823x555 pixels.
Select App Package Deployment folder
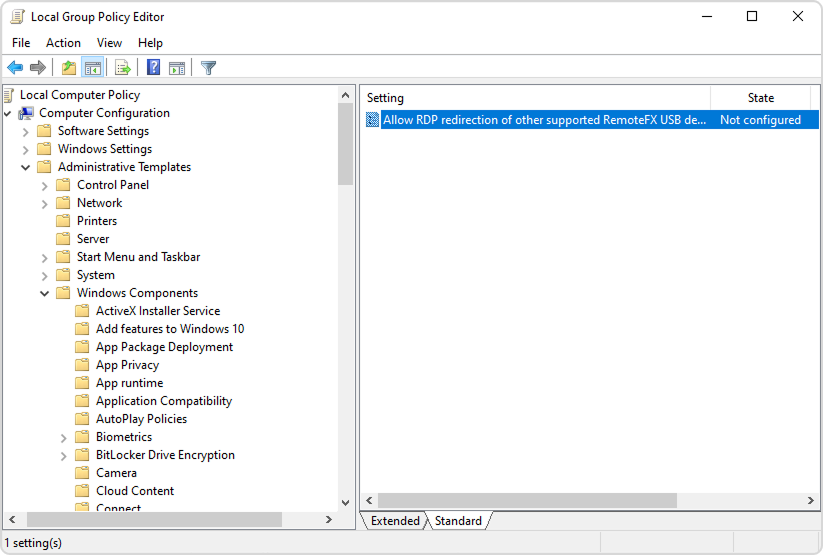(164, 347)
